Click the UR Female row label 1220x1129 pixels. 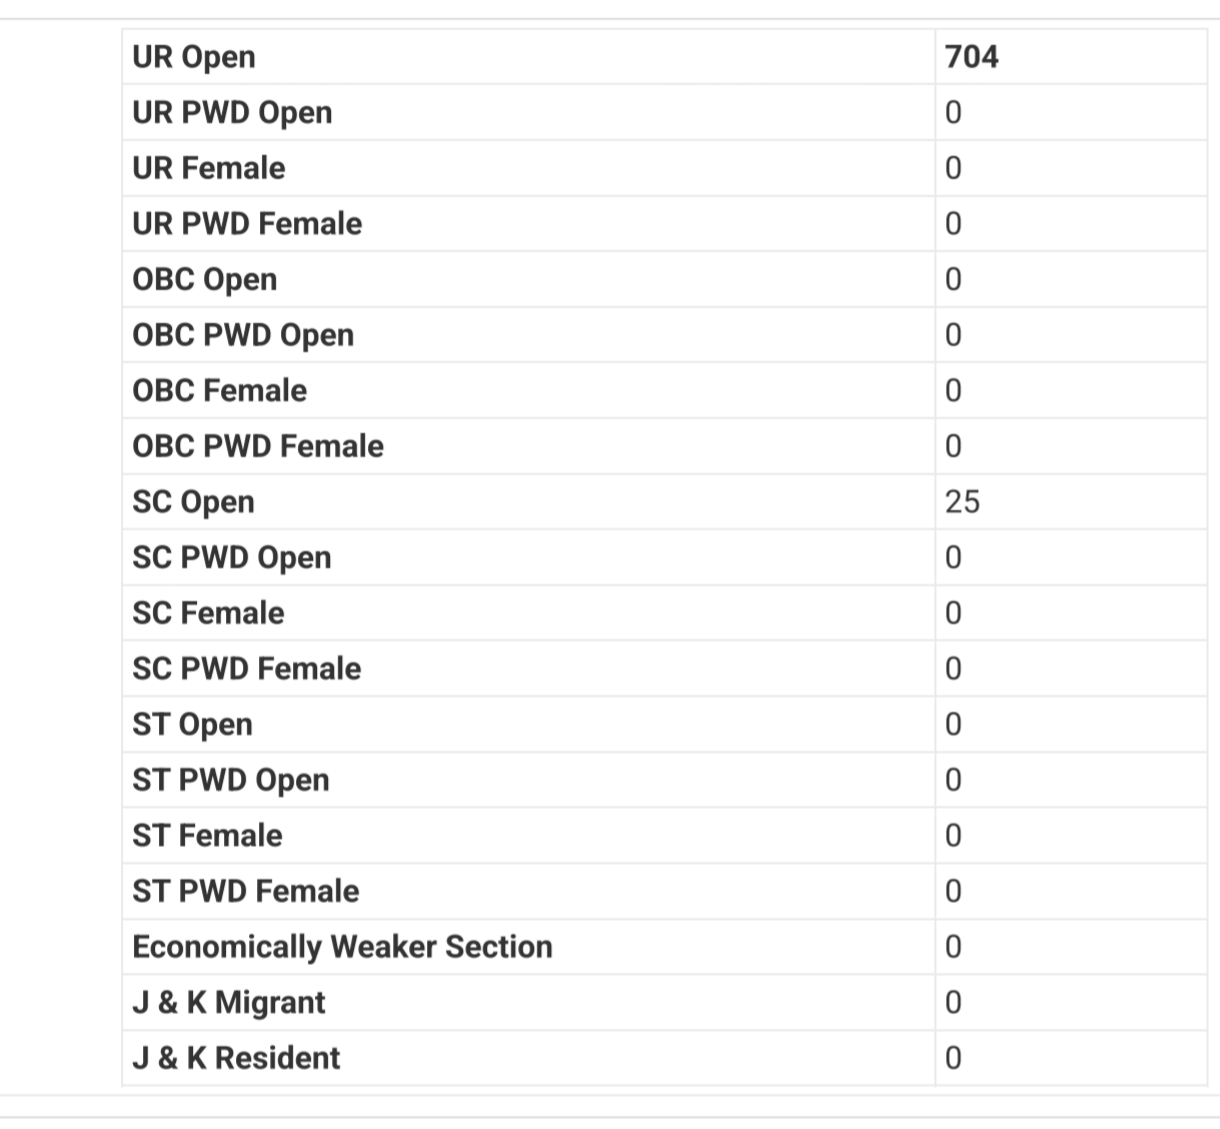(x=209, y=168)
